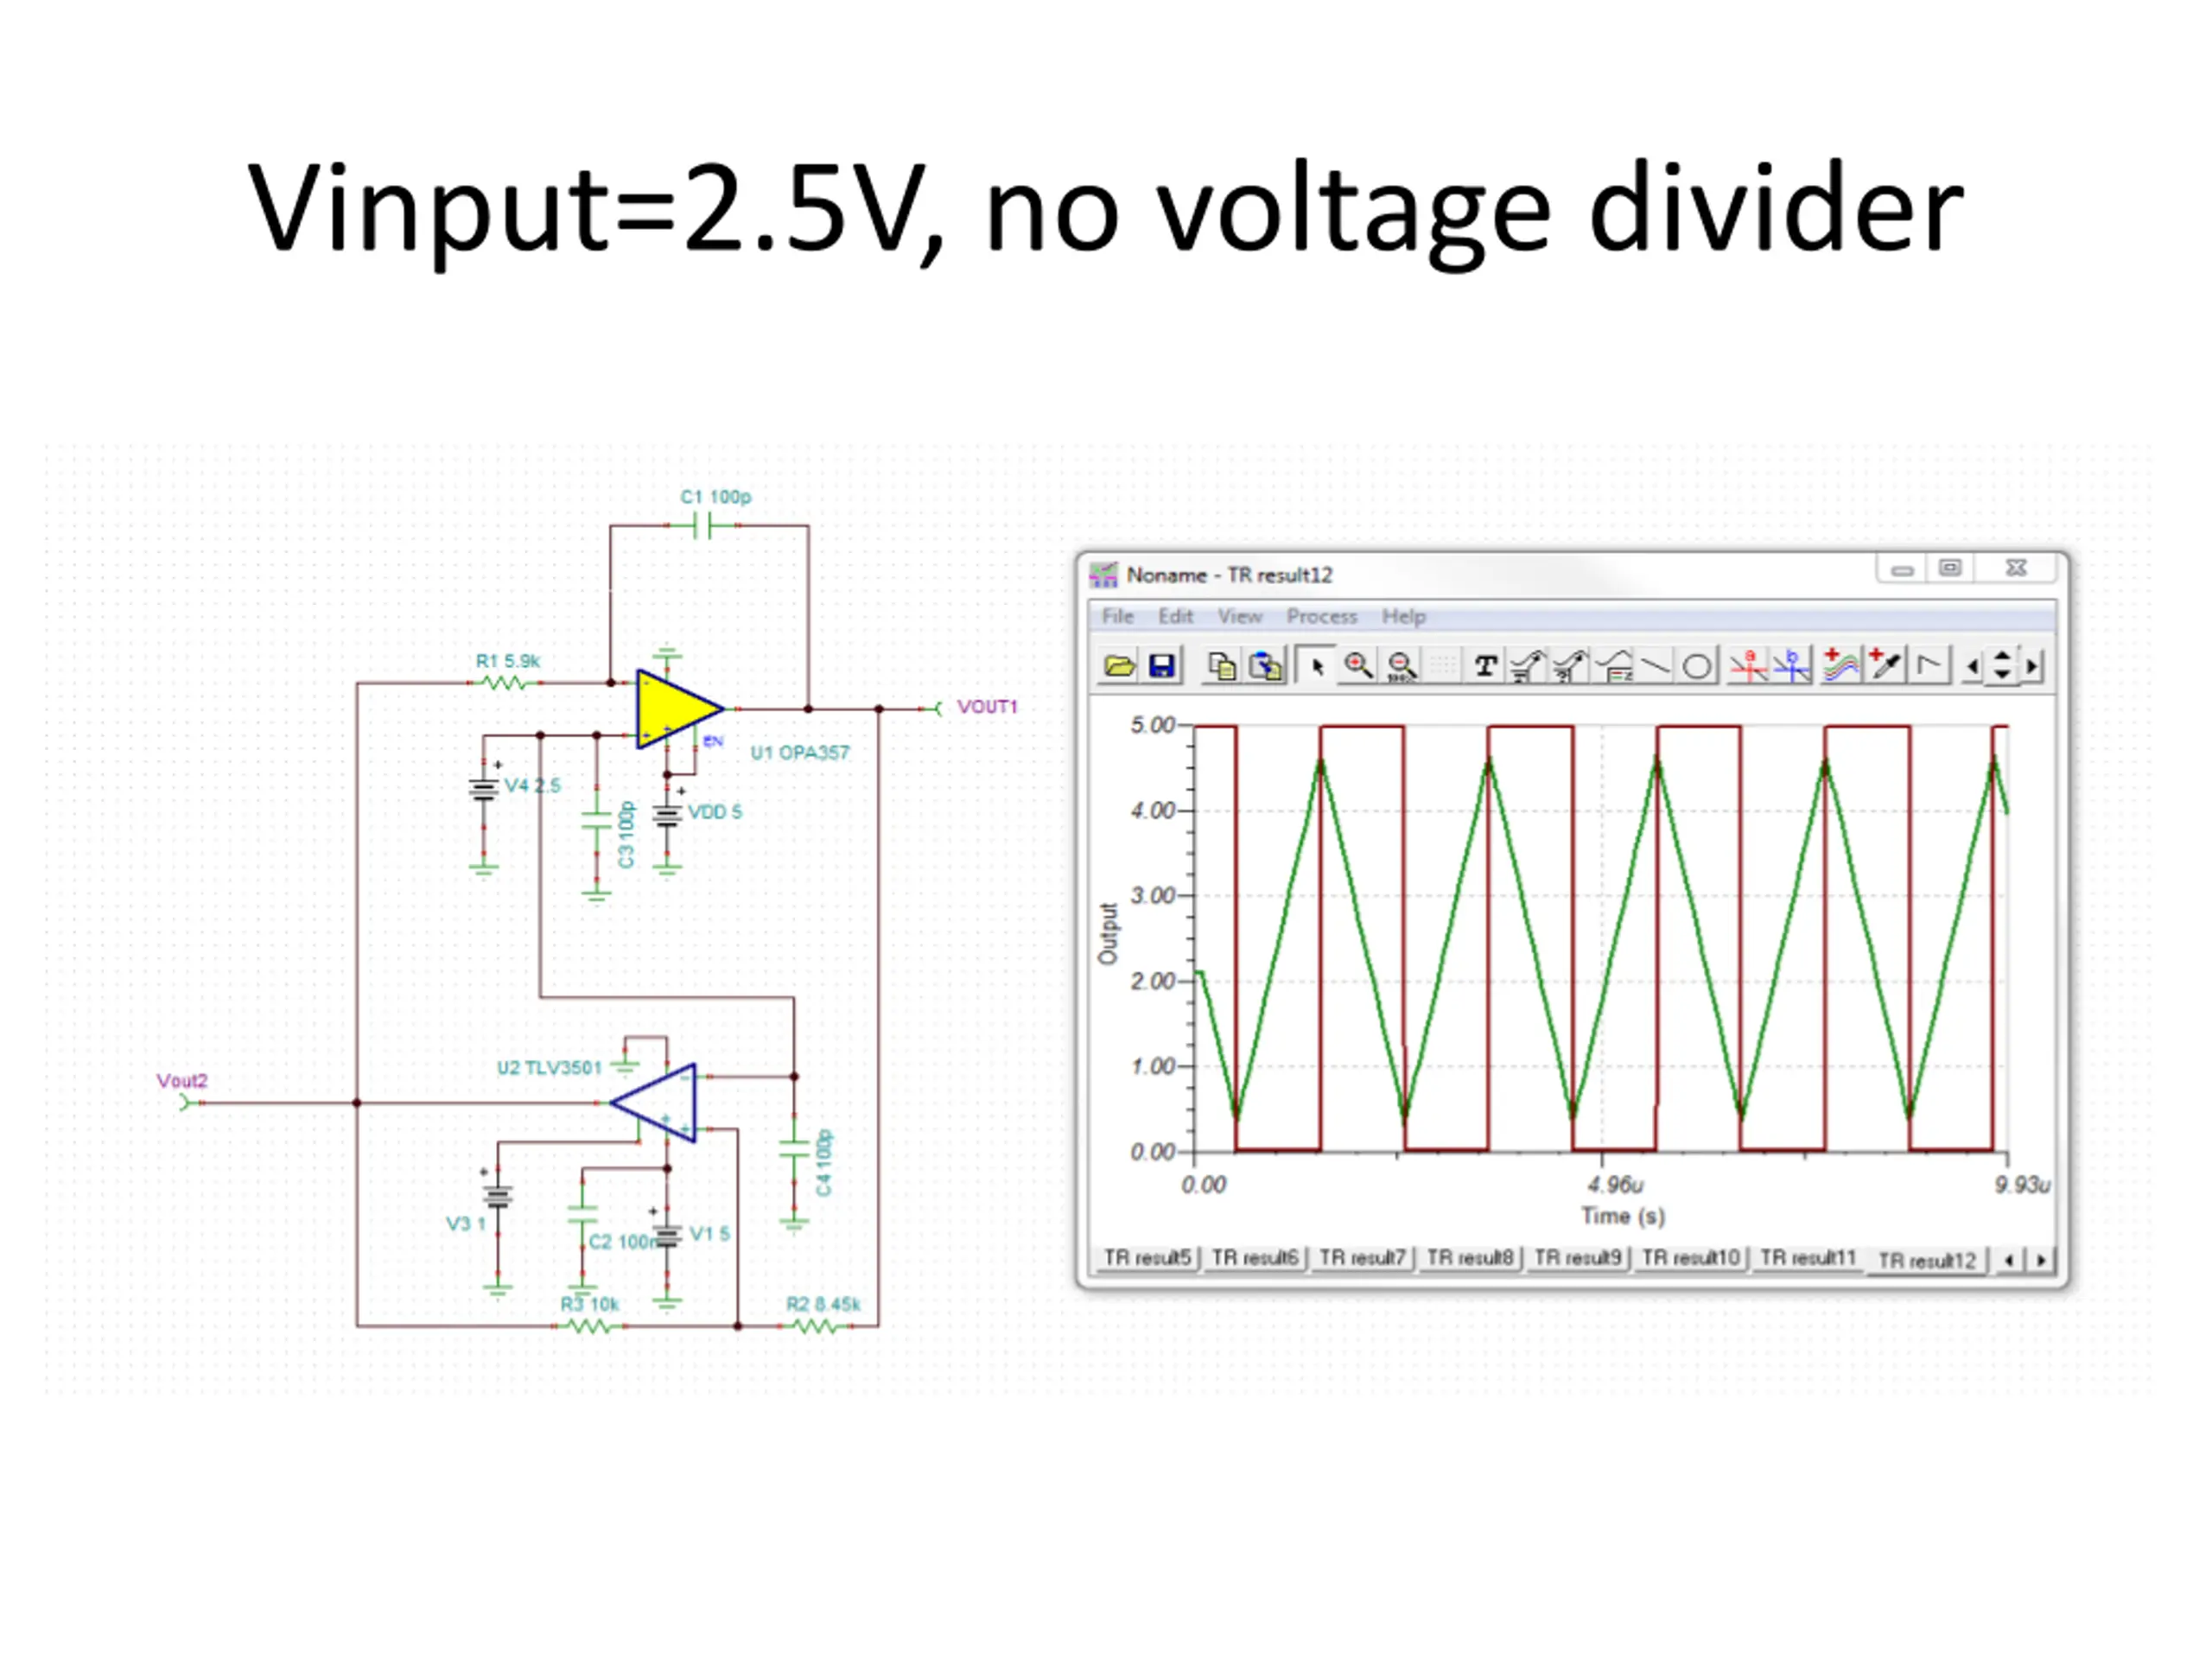The height and width of the screenshot is (1659, 2212).
Task: Enable cursor b marker tool
Action: (x=1791, y=666)
